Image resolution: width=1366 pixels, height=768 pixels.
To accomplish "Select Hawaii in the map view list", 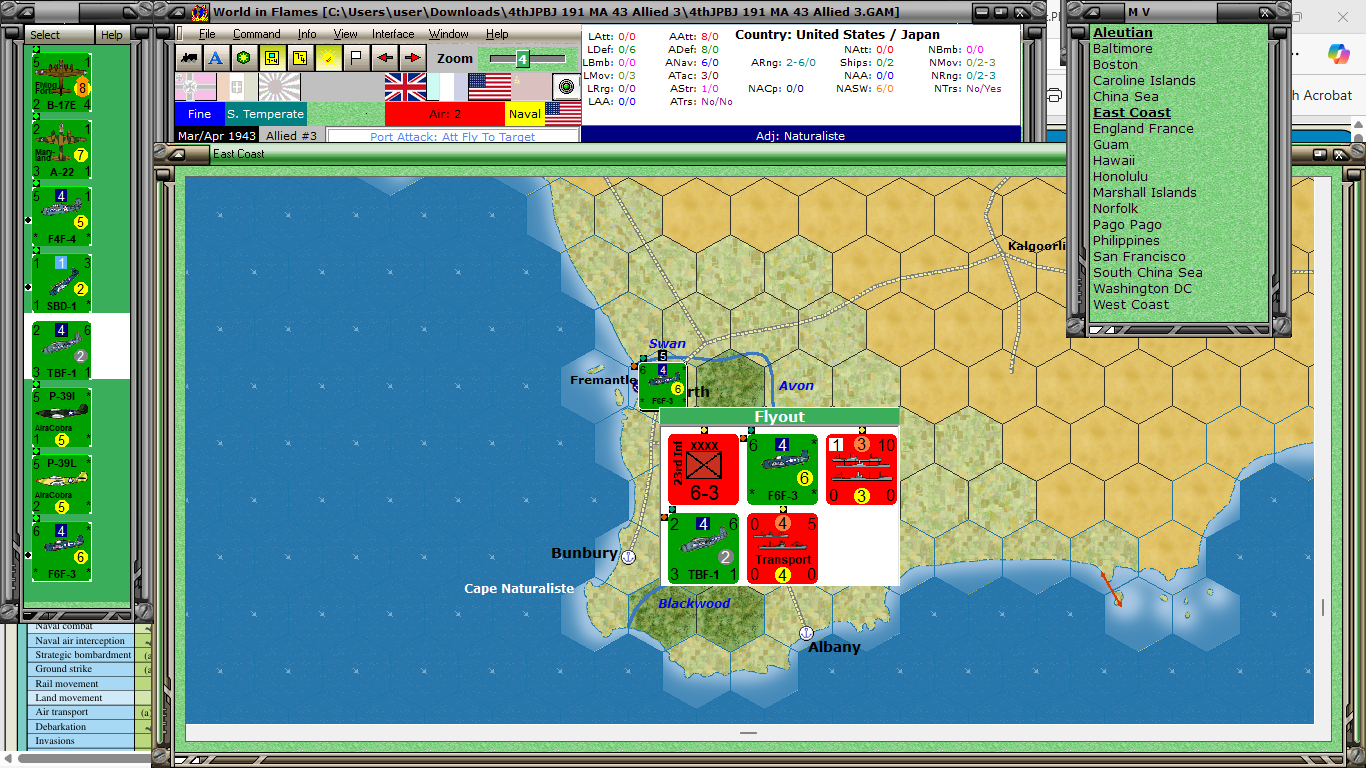I will [x=1114, y=161].
